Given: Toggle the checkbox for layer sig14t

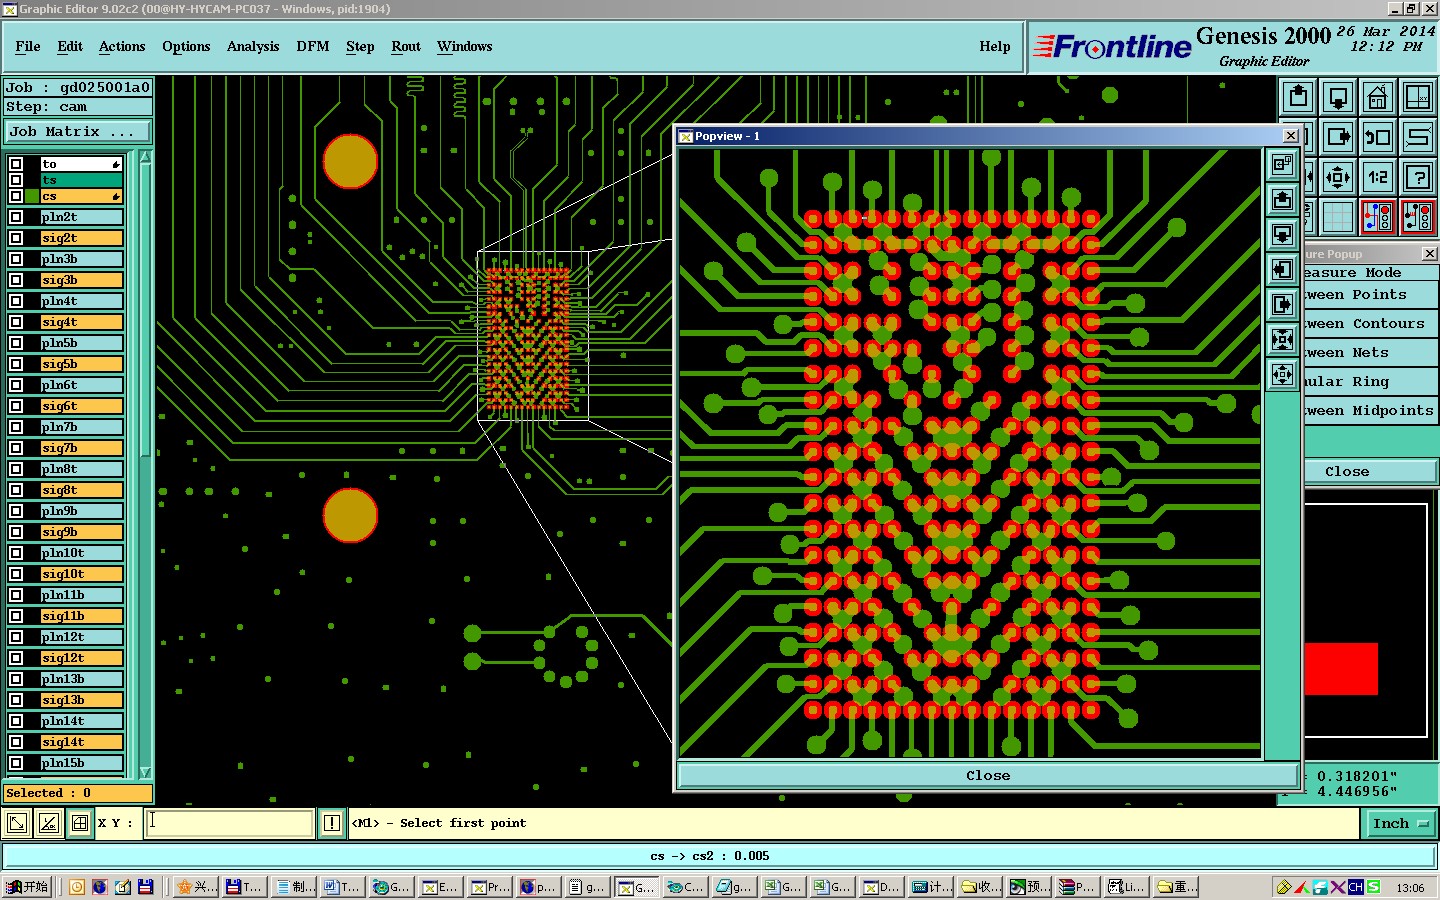Looking at the screenshot, I should [x=16, y=742].
